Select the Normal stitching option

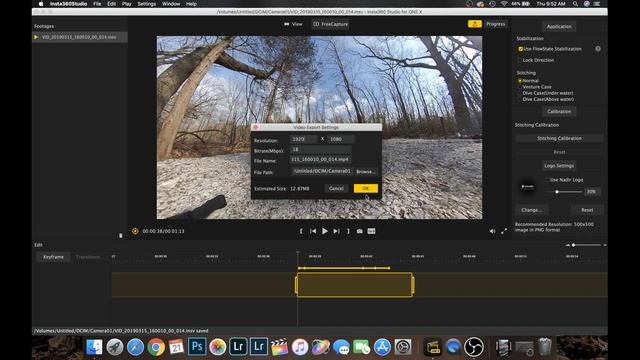click(520, 81)
